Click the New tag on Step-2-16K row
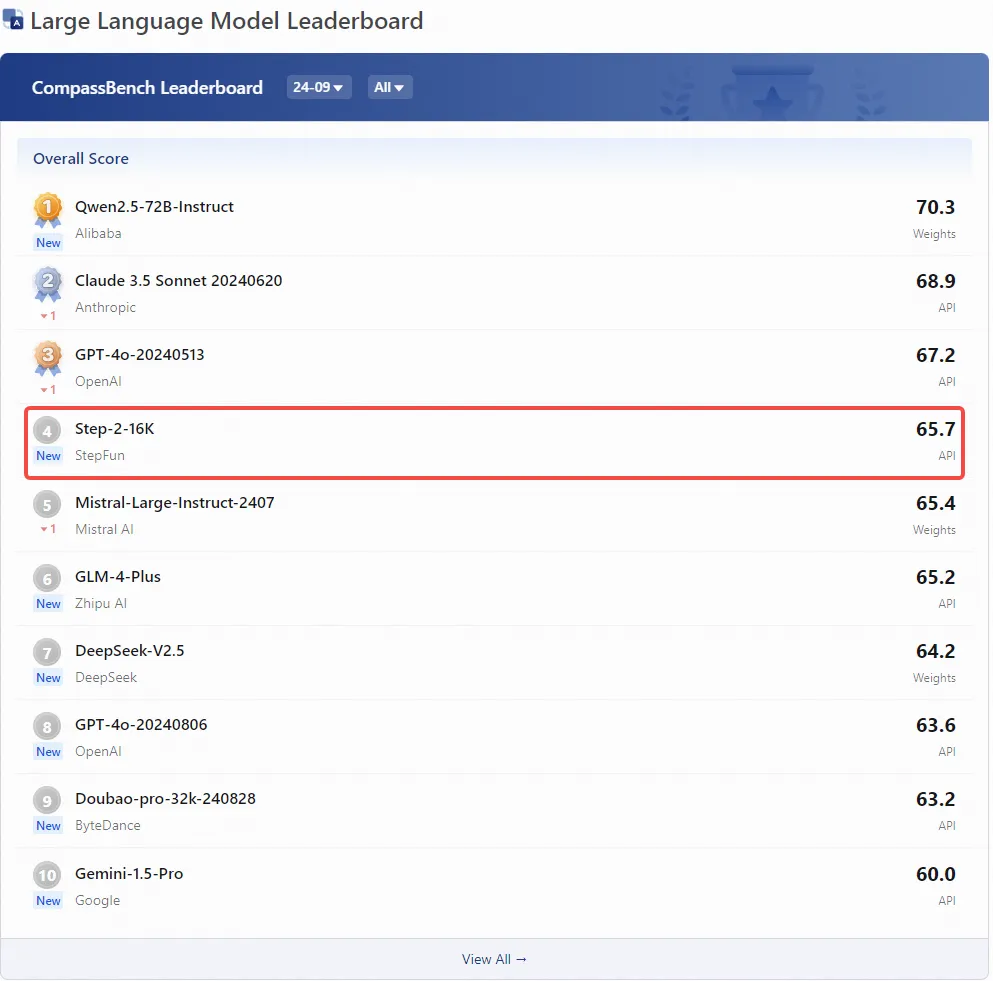993x981 pixels. click(48, 455)
